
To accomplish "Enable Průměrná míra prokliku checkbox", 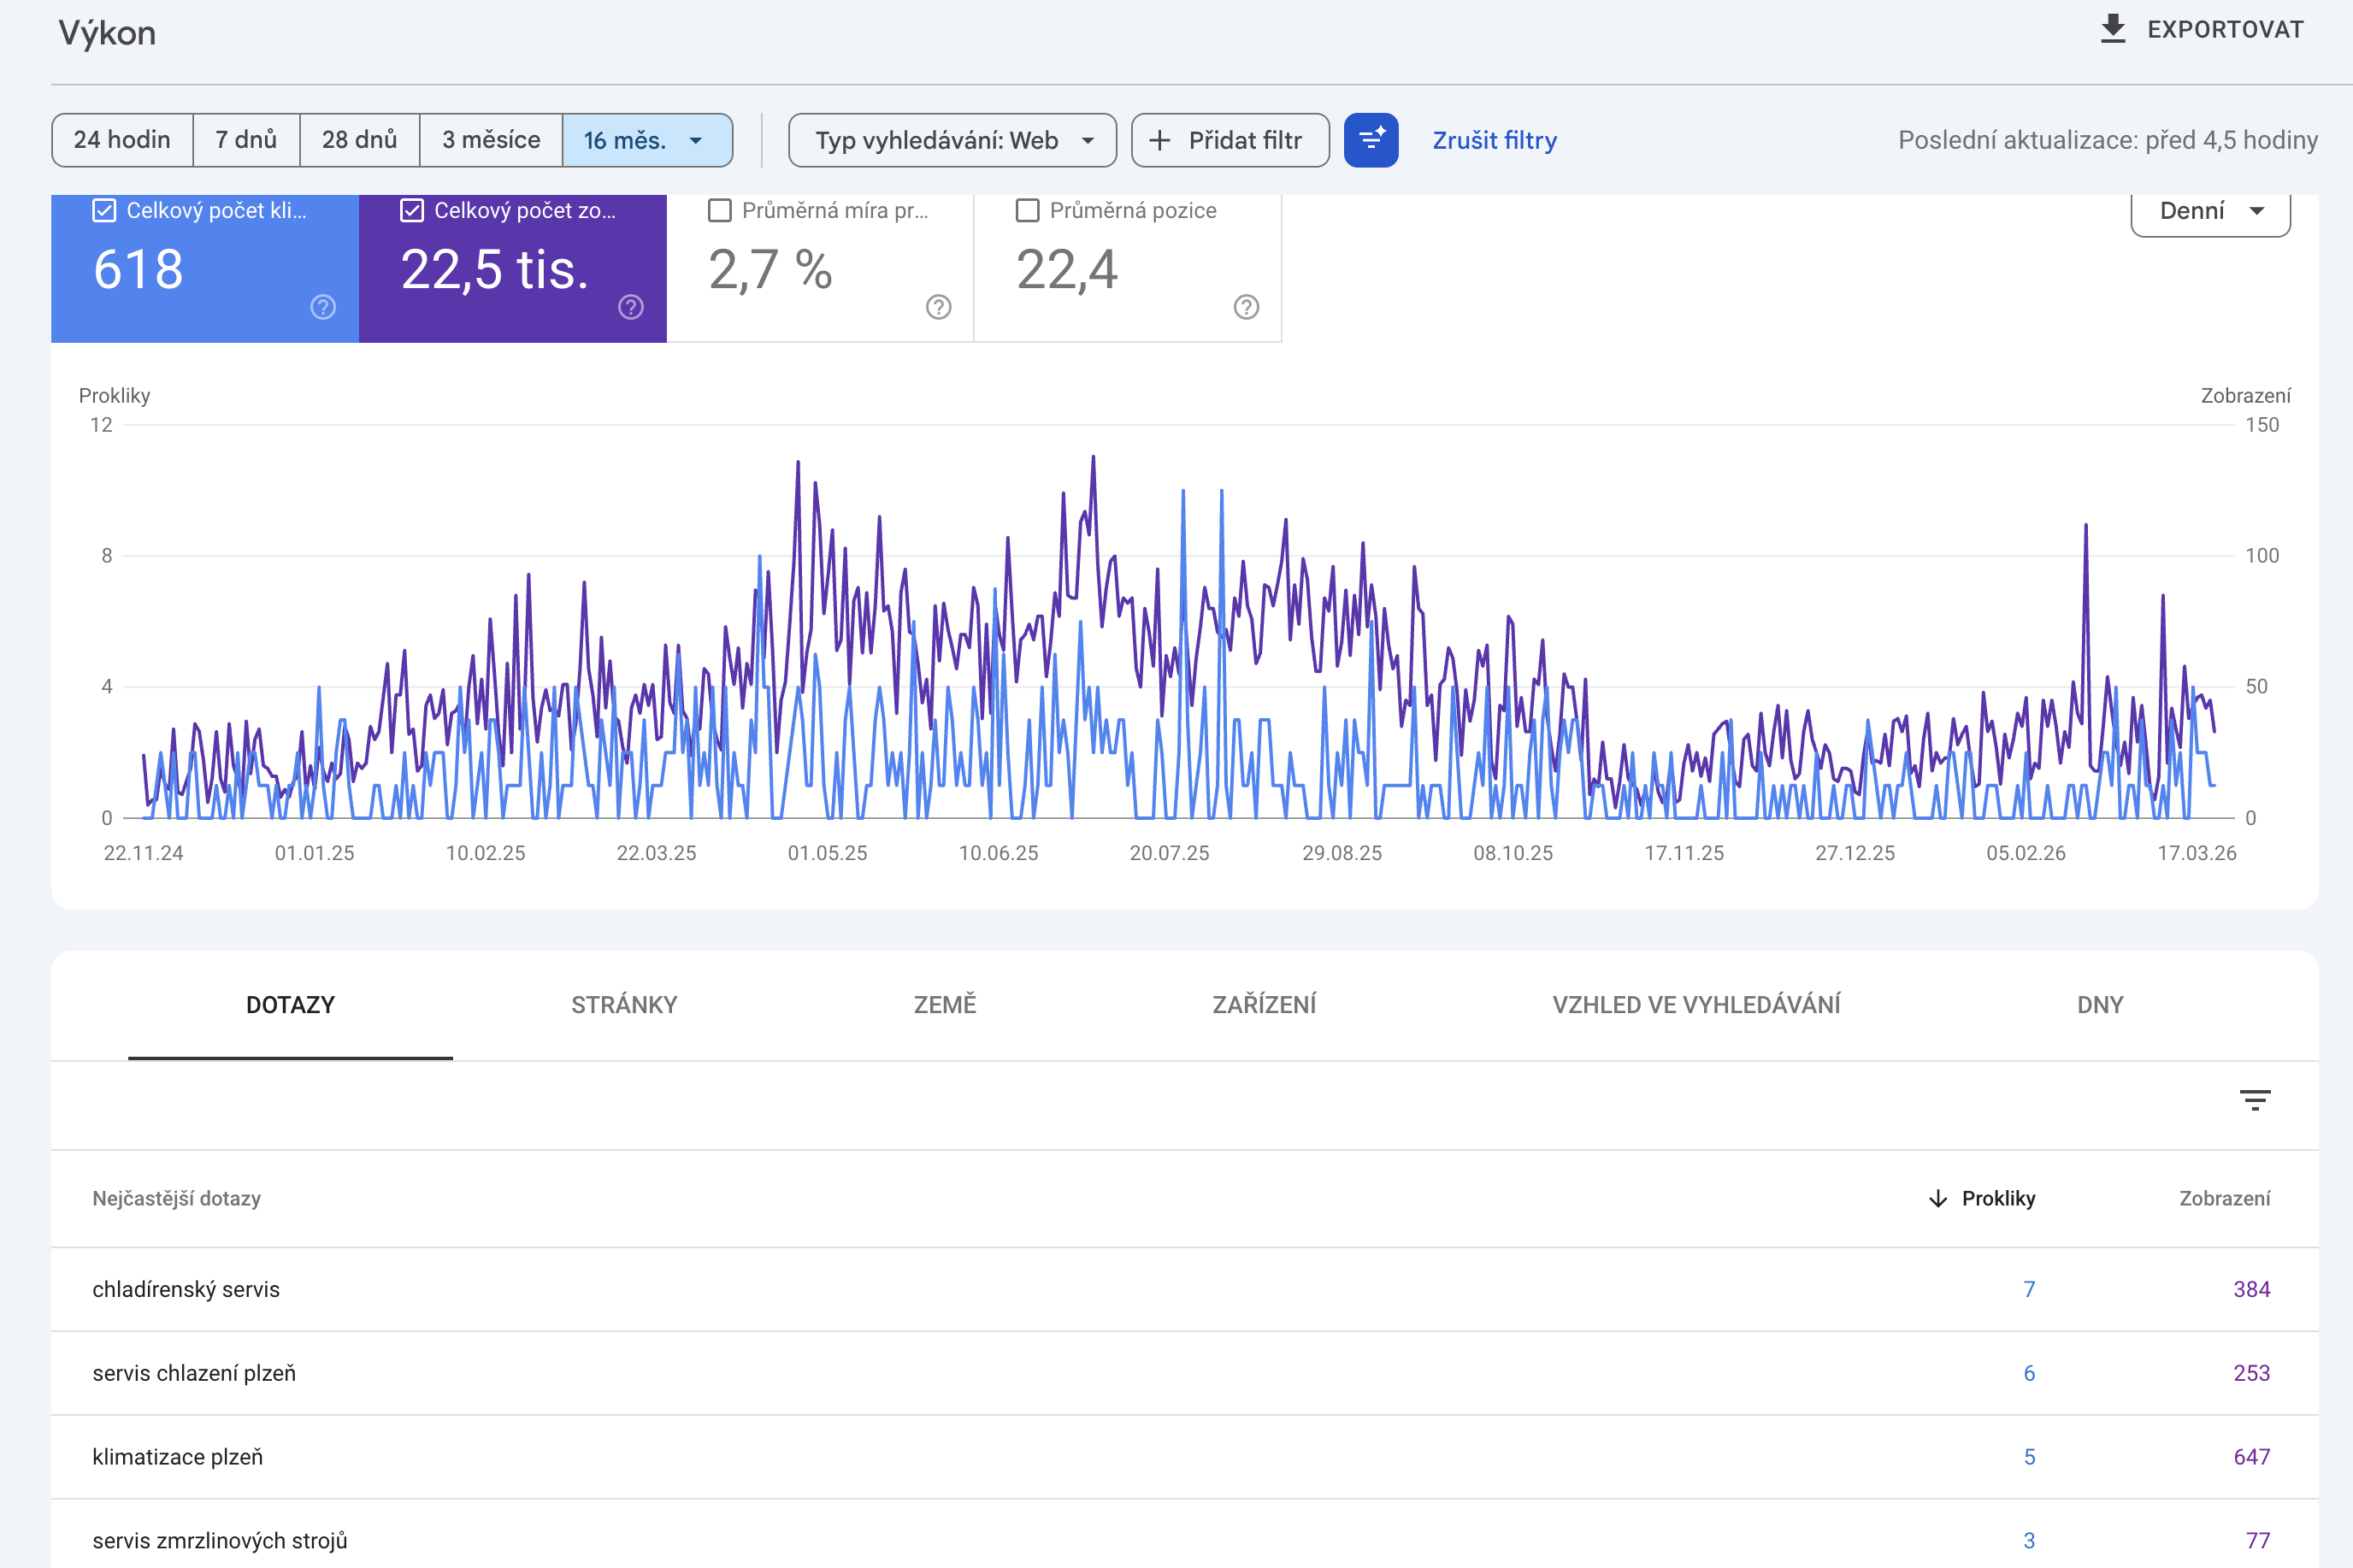I will (719, 210).
